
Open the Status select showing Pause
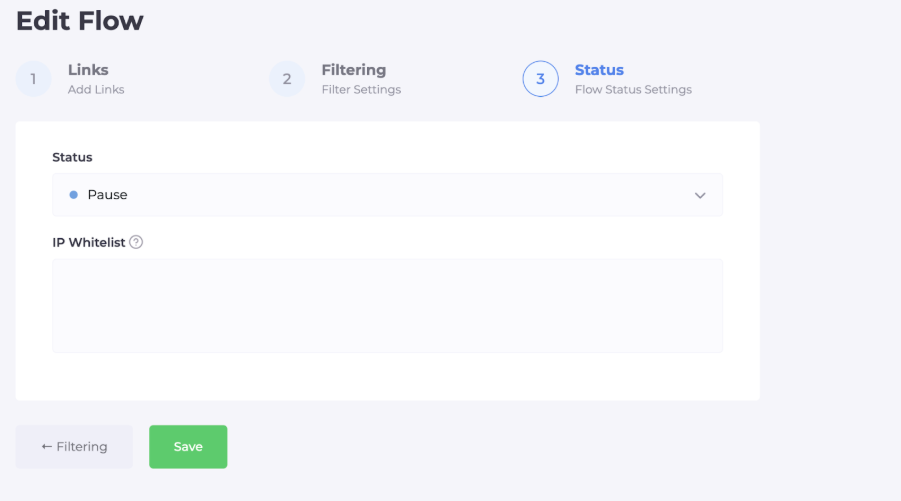pyautogui.click(x=387, y=195)
